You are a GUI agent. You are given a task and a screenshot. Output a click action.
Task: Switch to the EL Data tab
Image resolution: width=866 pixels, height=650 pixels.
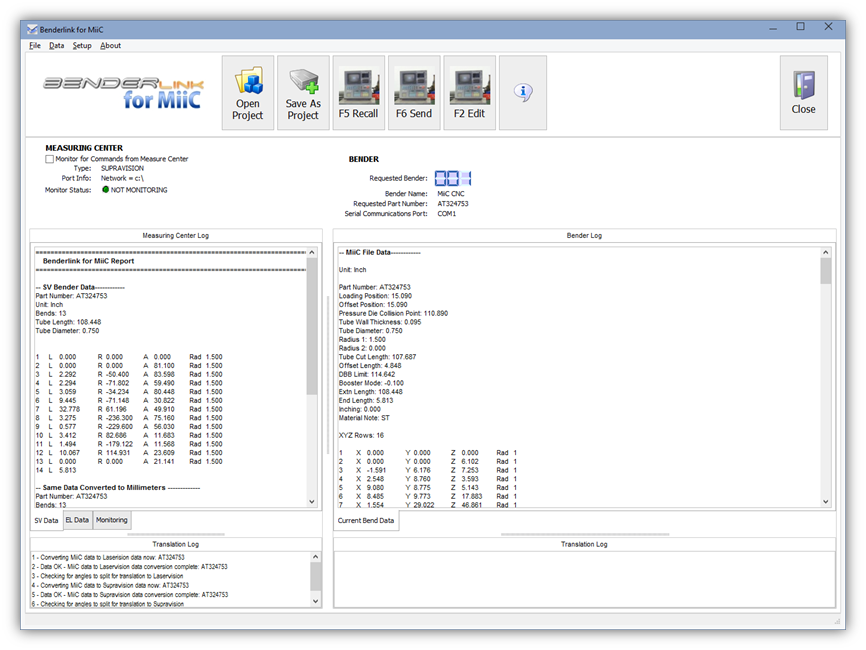[77, 520]
